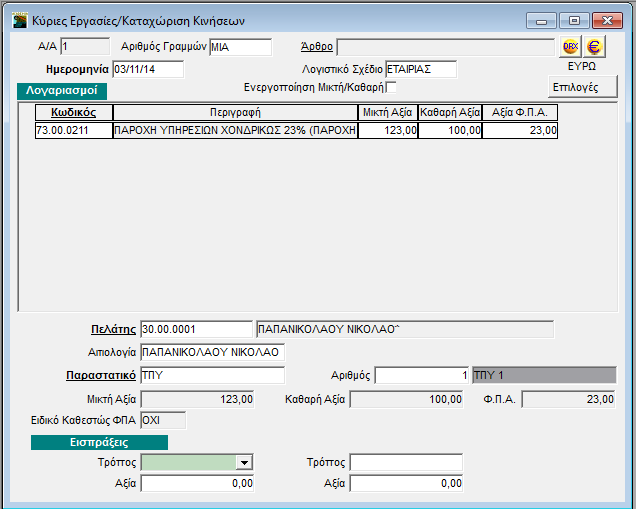Screen dimensions: 636x509
Task: Focus the A/A field containing 1
Action: coord(85,47)
